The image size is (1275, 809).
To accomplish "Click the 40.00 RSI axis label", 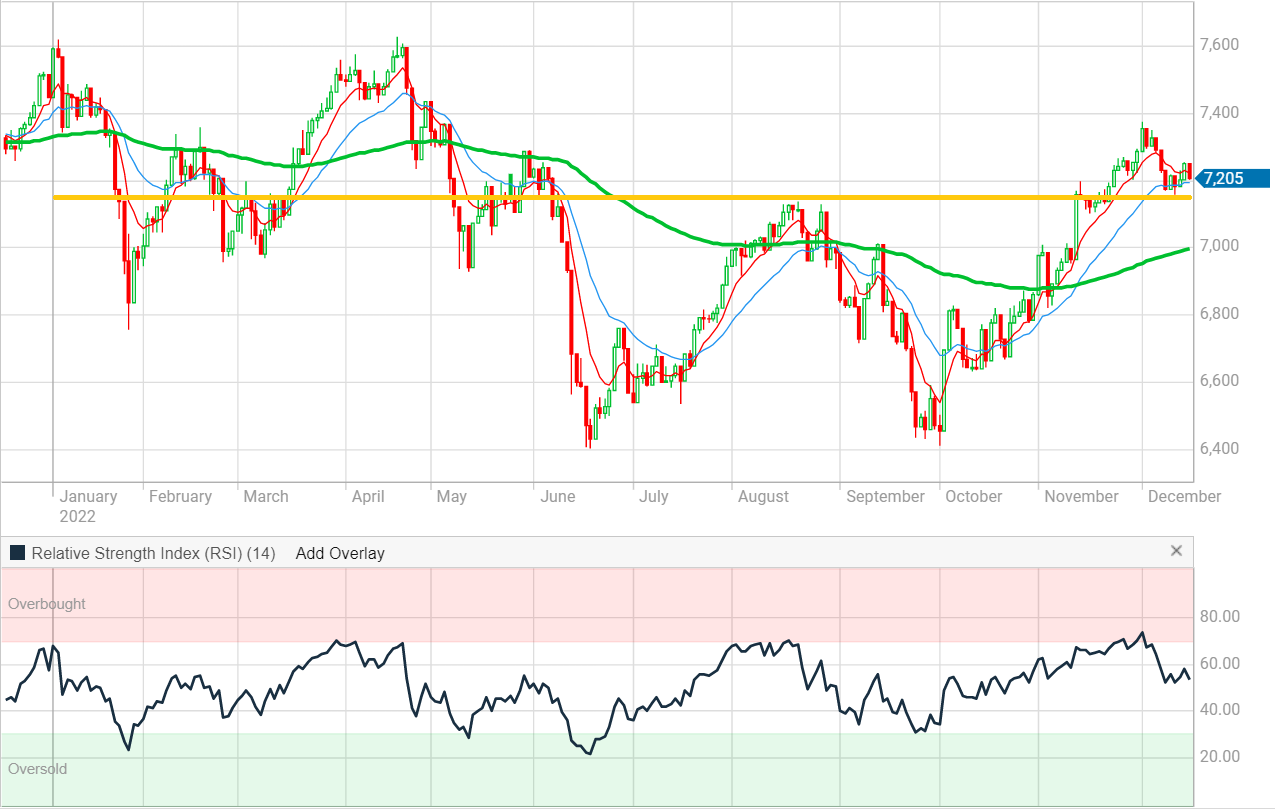I will (1219, 710).
